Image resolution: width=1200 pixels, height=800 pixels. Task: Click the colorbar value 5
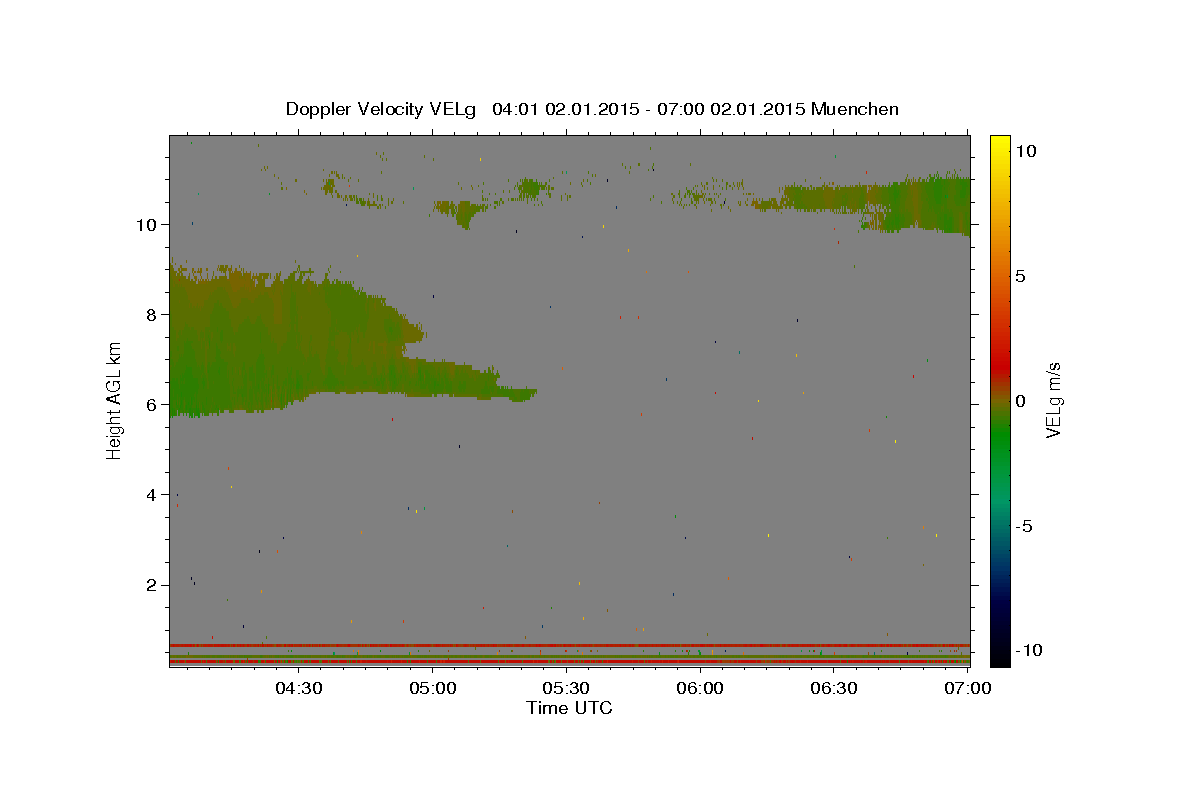tap(1020, 276)
